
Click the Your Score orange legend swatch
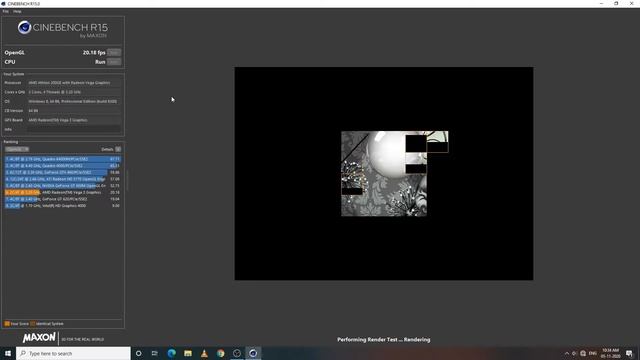[7, 324]
